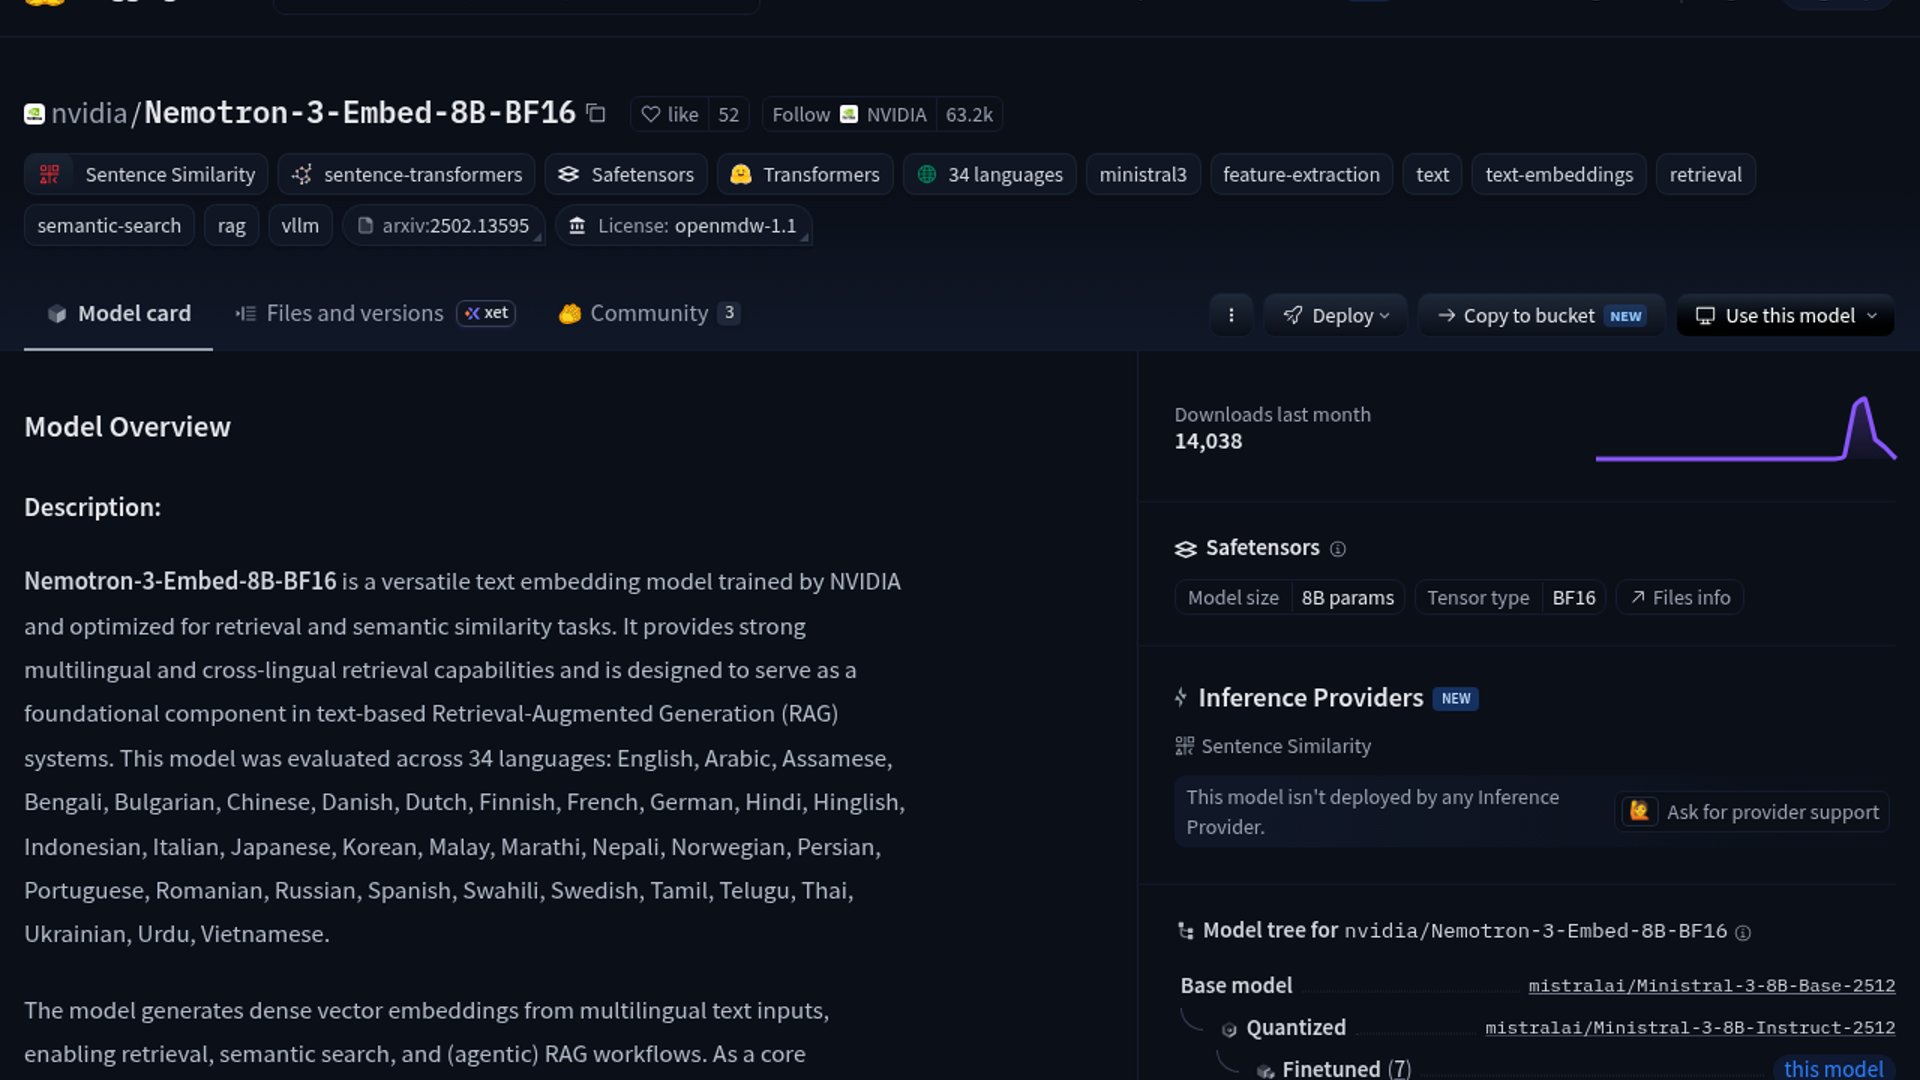Click the downloads last month graph
The width and height of the screenshot is (1920, 1080).
click(1745, 428)
